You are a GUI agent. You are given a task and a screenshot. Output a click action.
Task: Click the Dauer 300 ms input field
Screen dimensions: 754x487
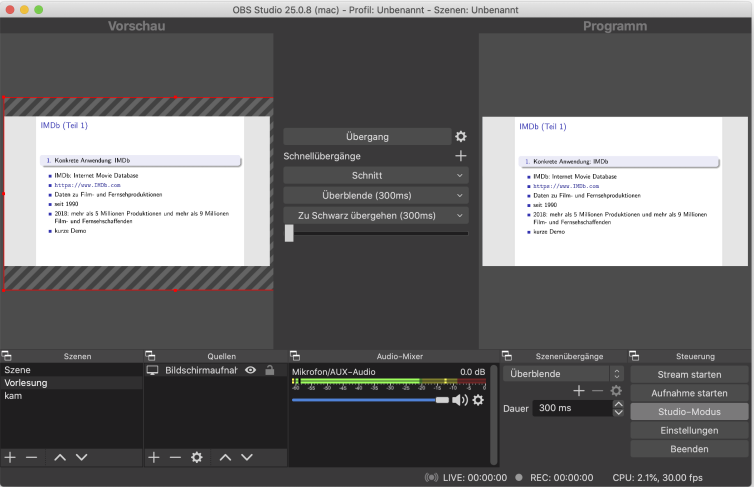point(572,408)
